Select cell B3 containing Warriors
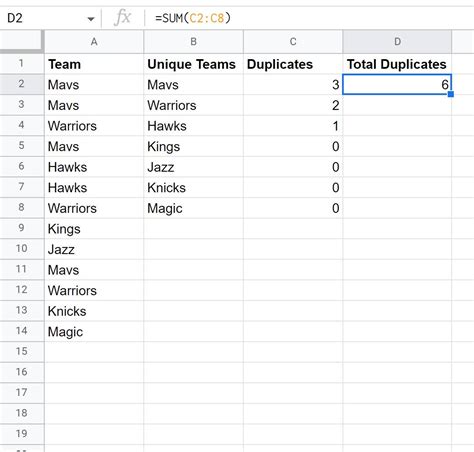The width and height of the screenshot is (474, 452). point(193,105)
